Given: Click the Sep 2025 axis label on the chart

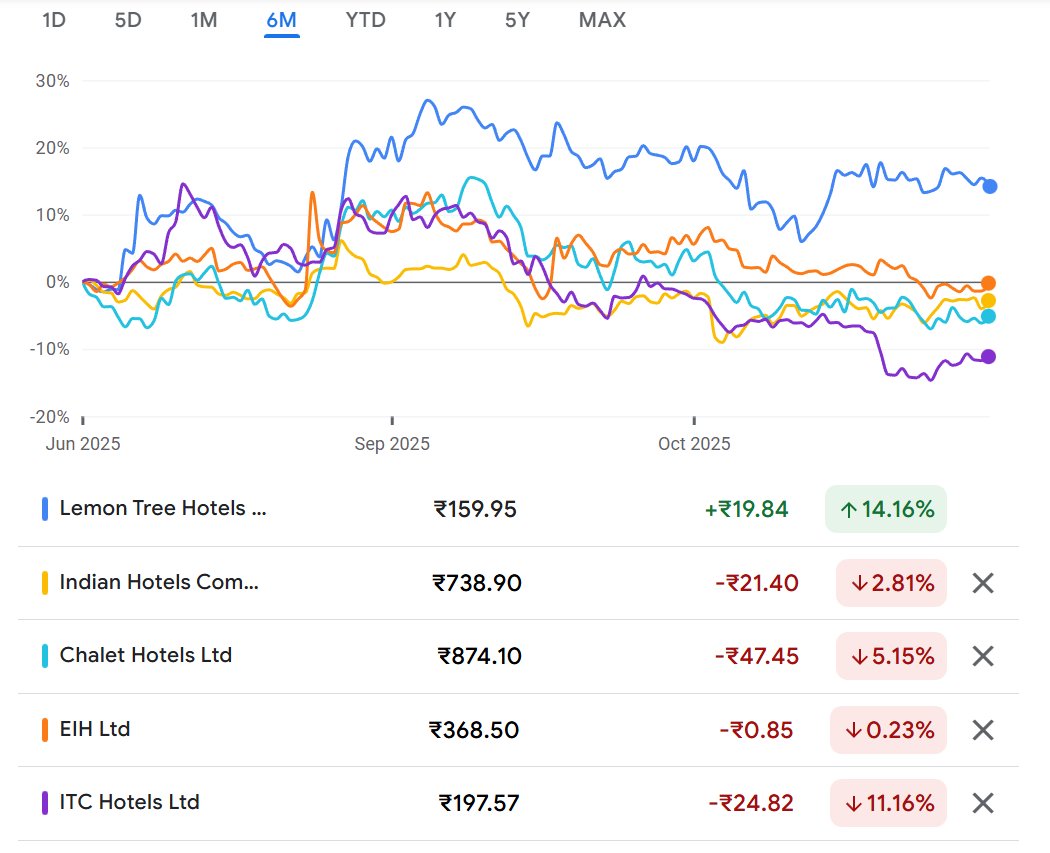Looking at the screenshot, I should point(392,443).
